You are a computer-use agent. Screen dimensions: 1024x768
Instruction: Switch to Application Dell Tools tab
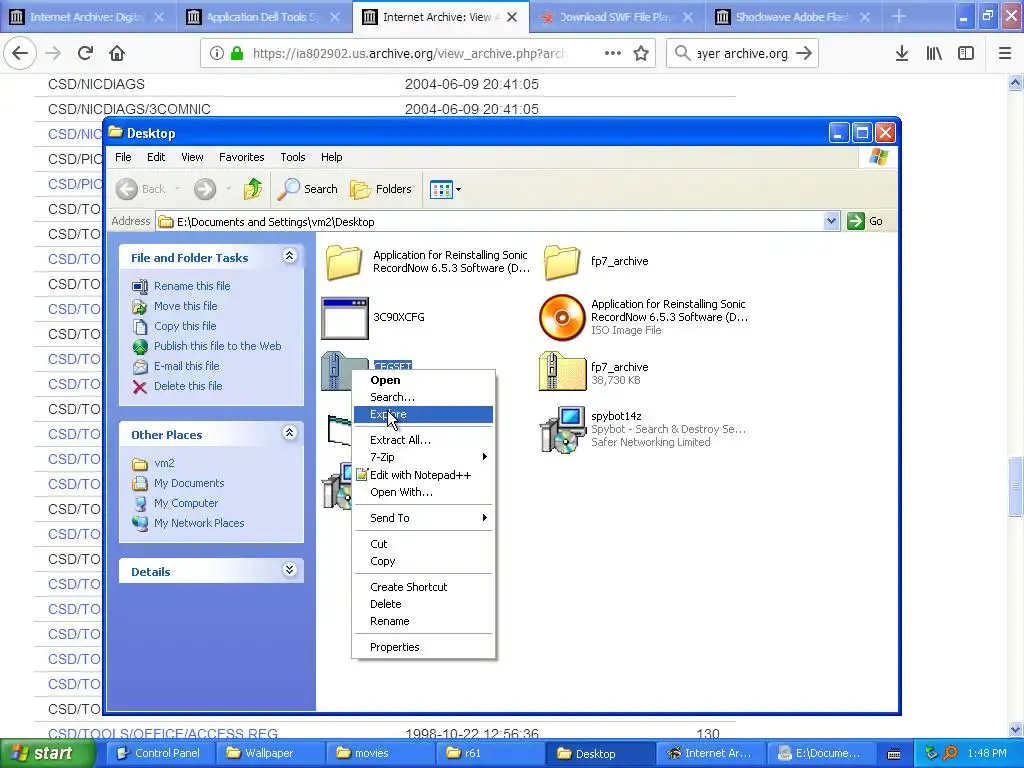point(263,17)
